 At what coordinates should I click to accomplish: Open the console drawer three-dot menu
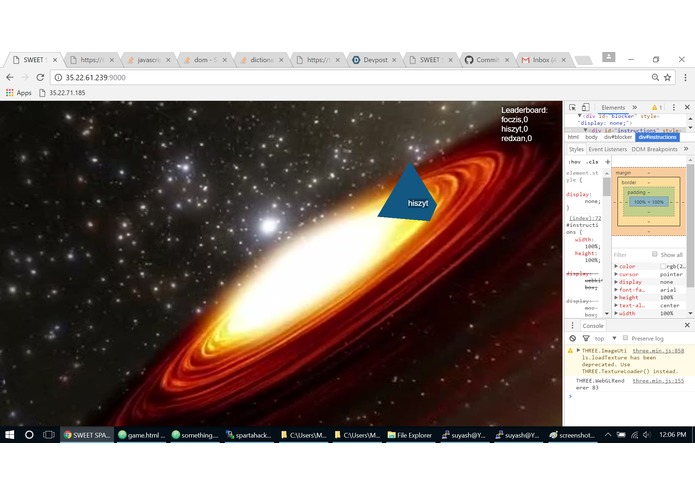pos(572,326)
